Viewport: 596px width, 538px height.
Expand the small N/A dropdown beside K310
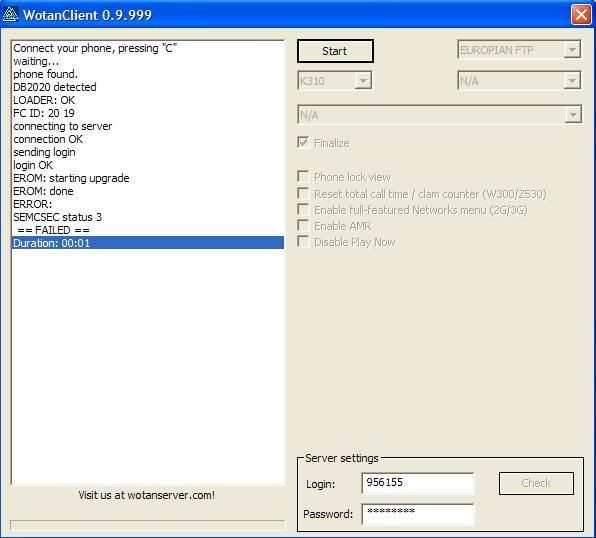point(572,81)
